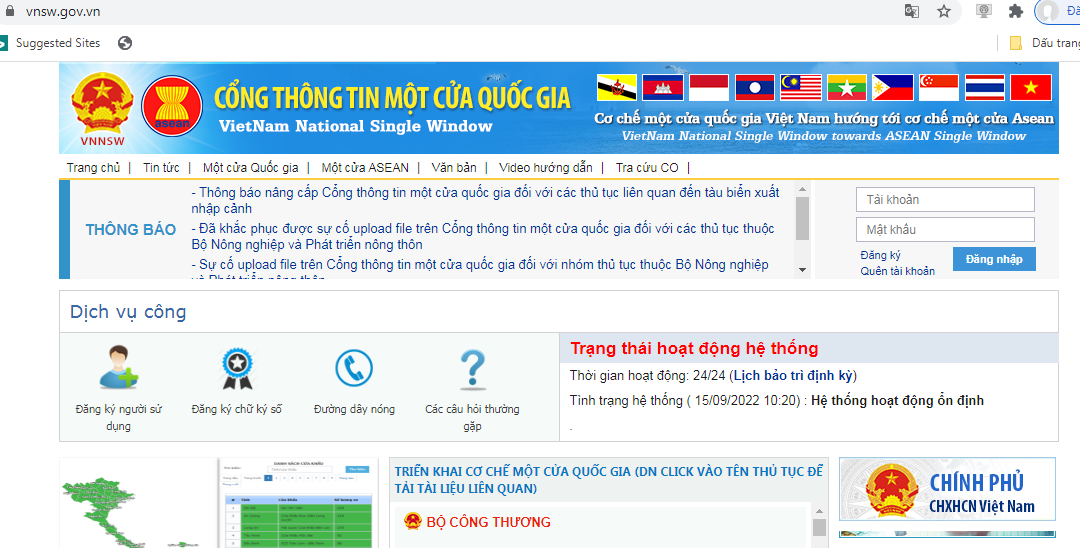Open the Lịch bảo trì định kỳ link
Viewport: 1080px width, 548px height.
793,375
